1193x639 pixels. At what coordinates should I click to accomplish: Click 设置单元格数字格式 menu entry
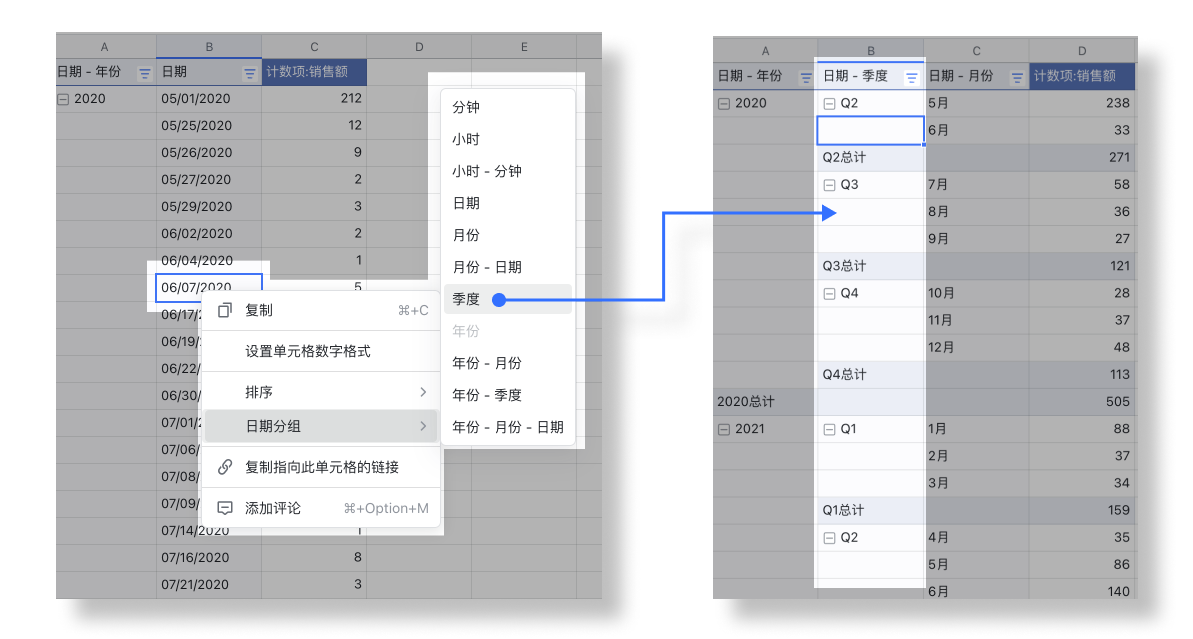pos(308,352)
